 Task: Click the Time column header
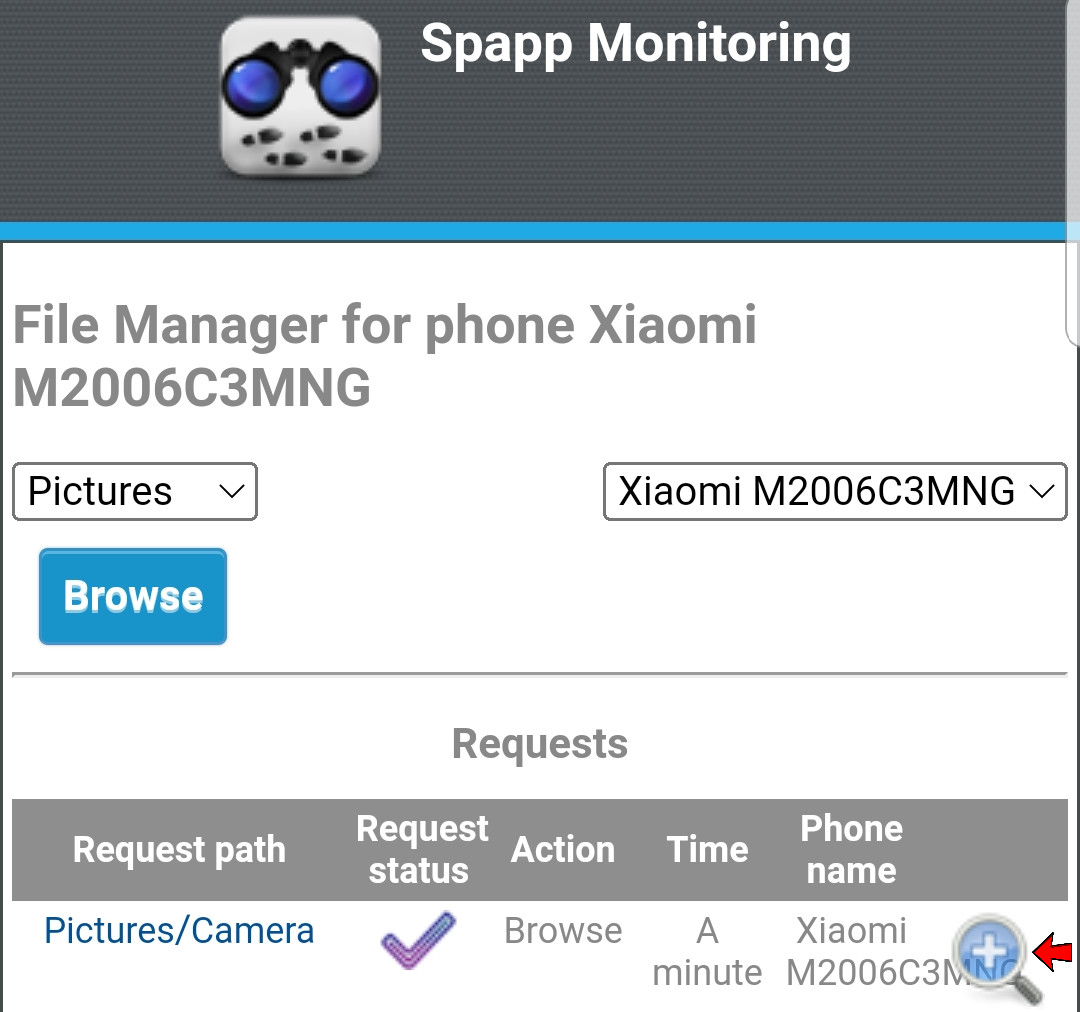click(707, 849)
